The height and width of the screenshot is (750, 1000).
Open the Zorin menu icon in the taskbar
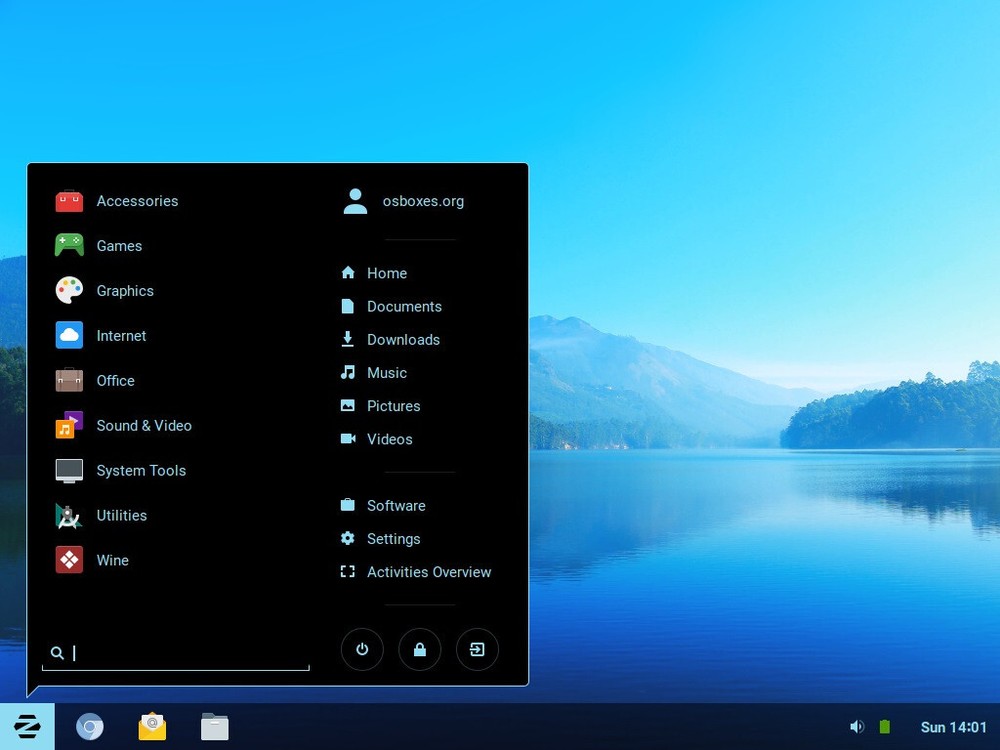[x=27, y=726]
